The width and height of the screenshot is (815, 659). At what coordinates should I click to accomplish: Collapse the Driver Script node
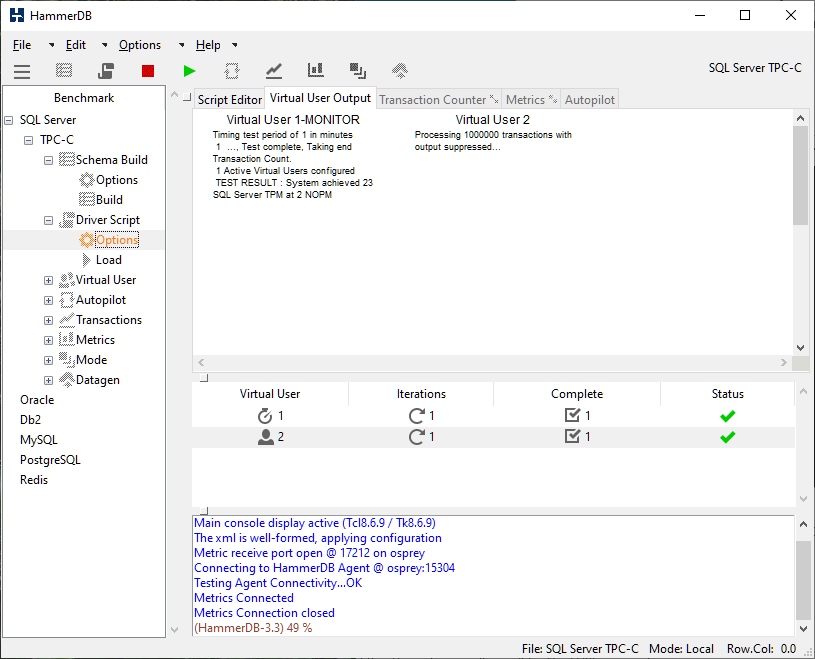coord(48,220)
